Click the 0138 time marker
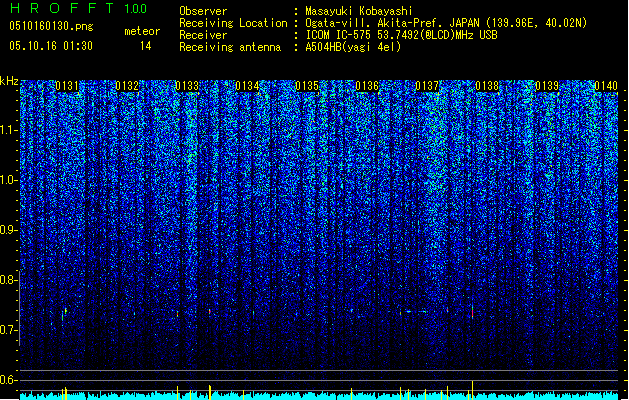This screenshot has width=629, height=400. (487, 86)
